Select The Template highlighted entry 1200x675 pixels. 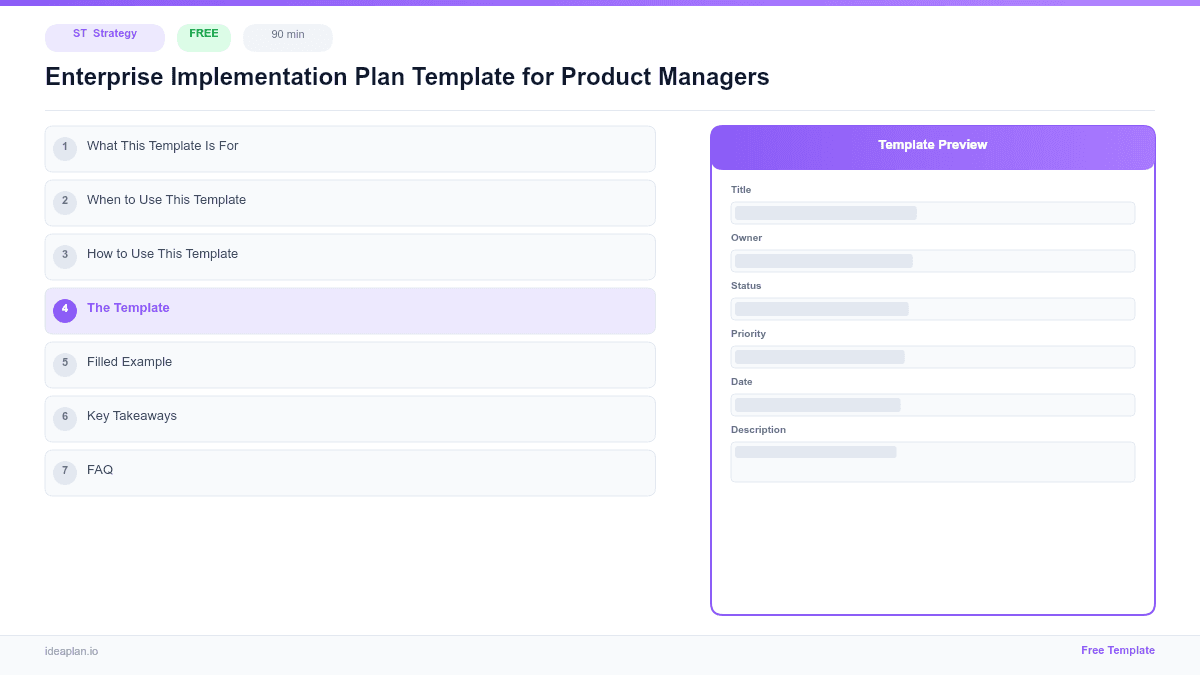tap(350, 310)
